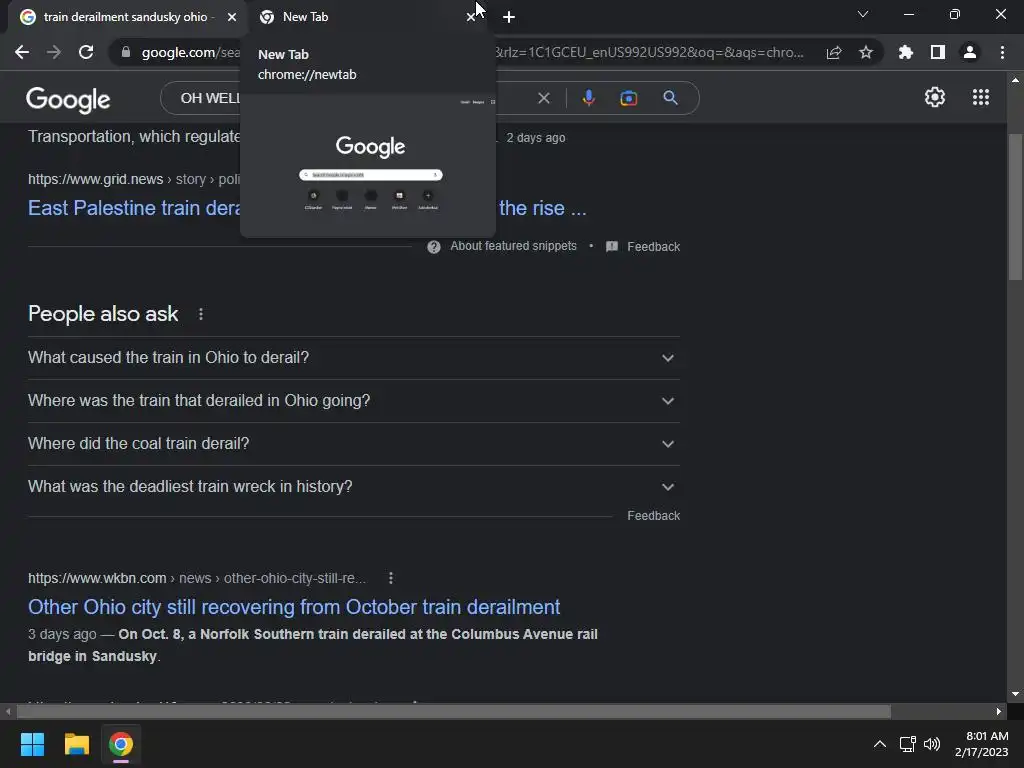Screen dimensions: 1024x768
Task: Open the volume tray icon
Action: pos(932,744)
